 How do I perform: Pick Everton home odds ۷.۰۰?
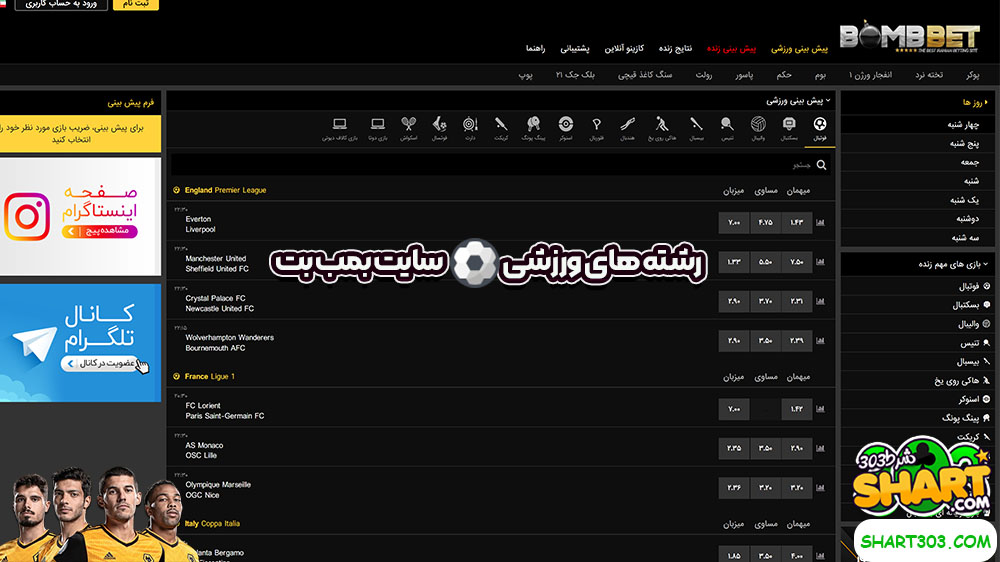734,223
